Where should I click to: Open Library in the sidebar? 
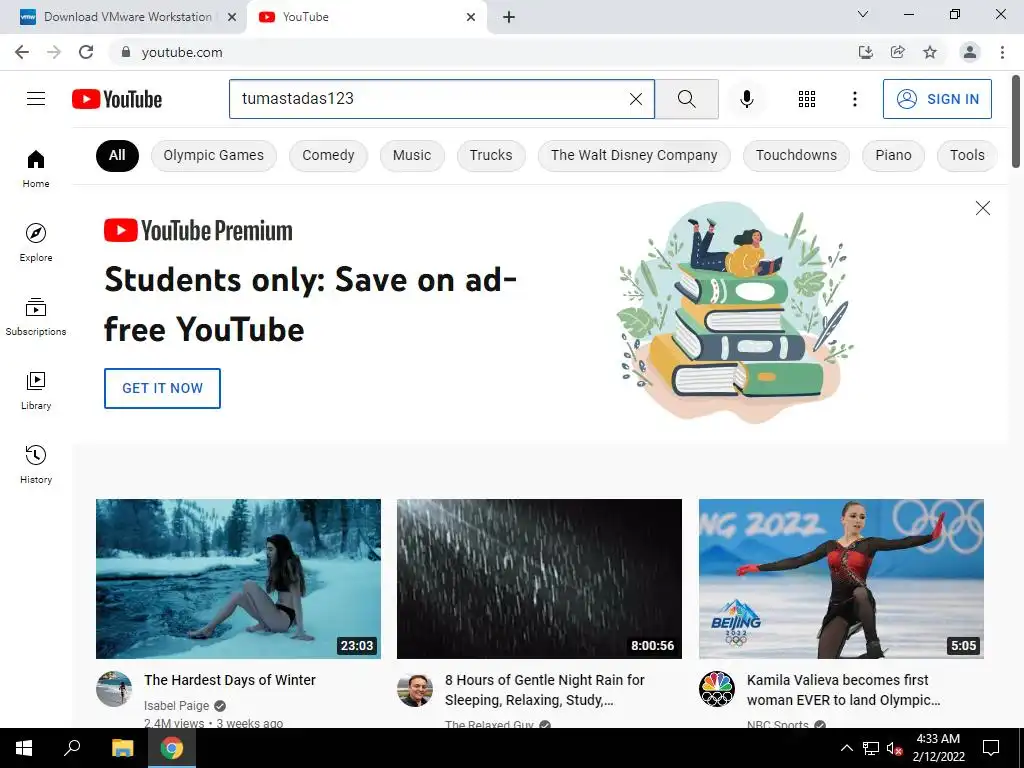coord(36,391)
